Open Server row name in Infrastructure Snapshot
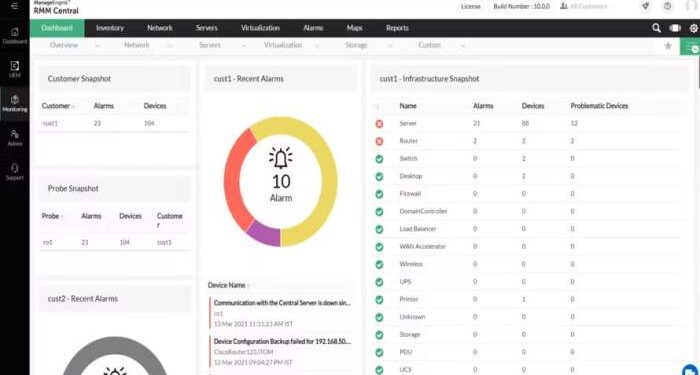 click(408, 123)
